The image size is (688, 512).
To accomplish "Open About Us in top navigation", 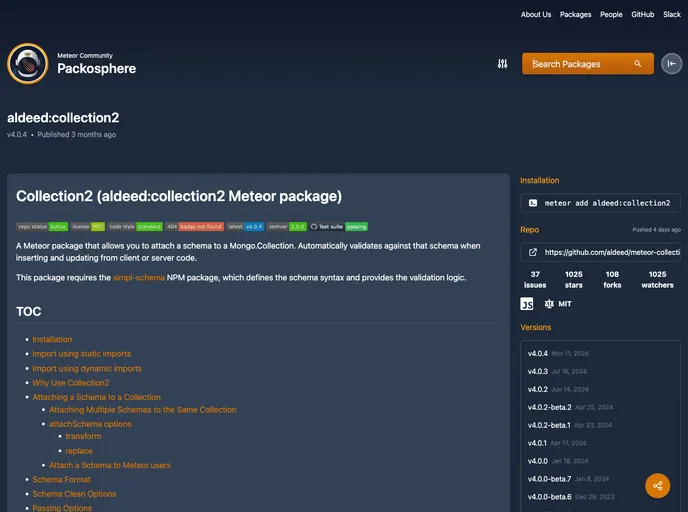I will [x=536, y=14].
